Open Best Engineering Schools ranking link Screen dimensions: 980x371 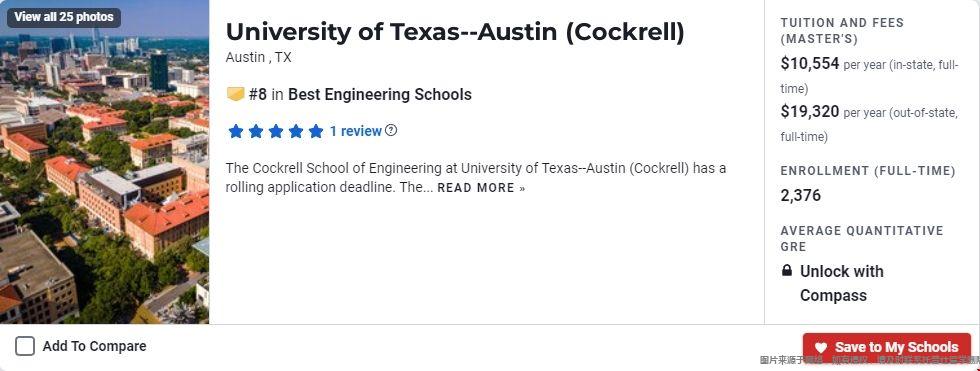click(380, 95)
